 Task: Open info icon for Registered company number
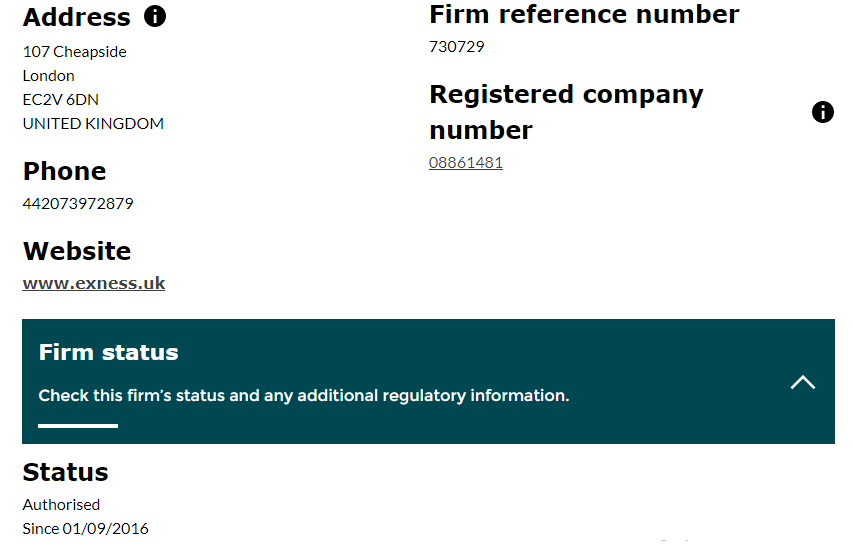click(823, 112)
